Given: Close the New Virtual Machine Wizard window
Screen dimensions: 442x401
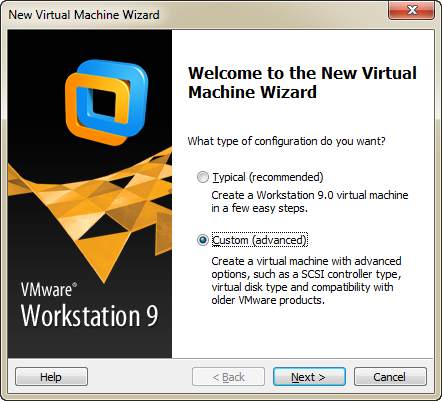Looking at the screenshot, I should [x=411, y=10].
